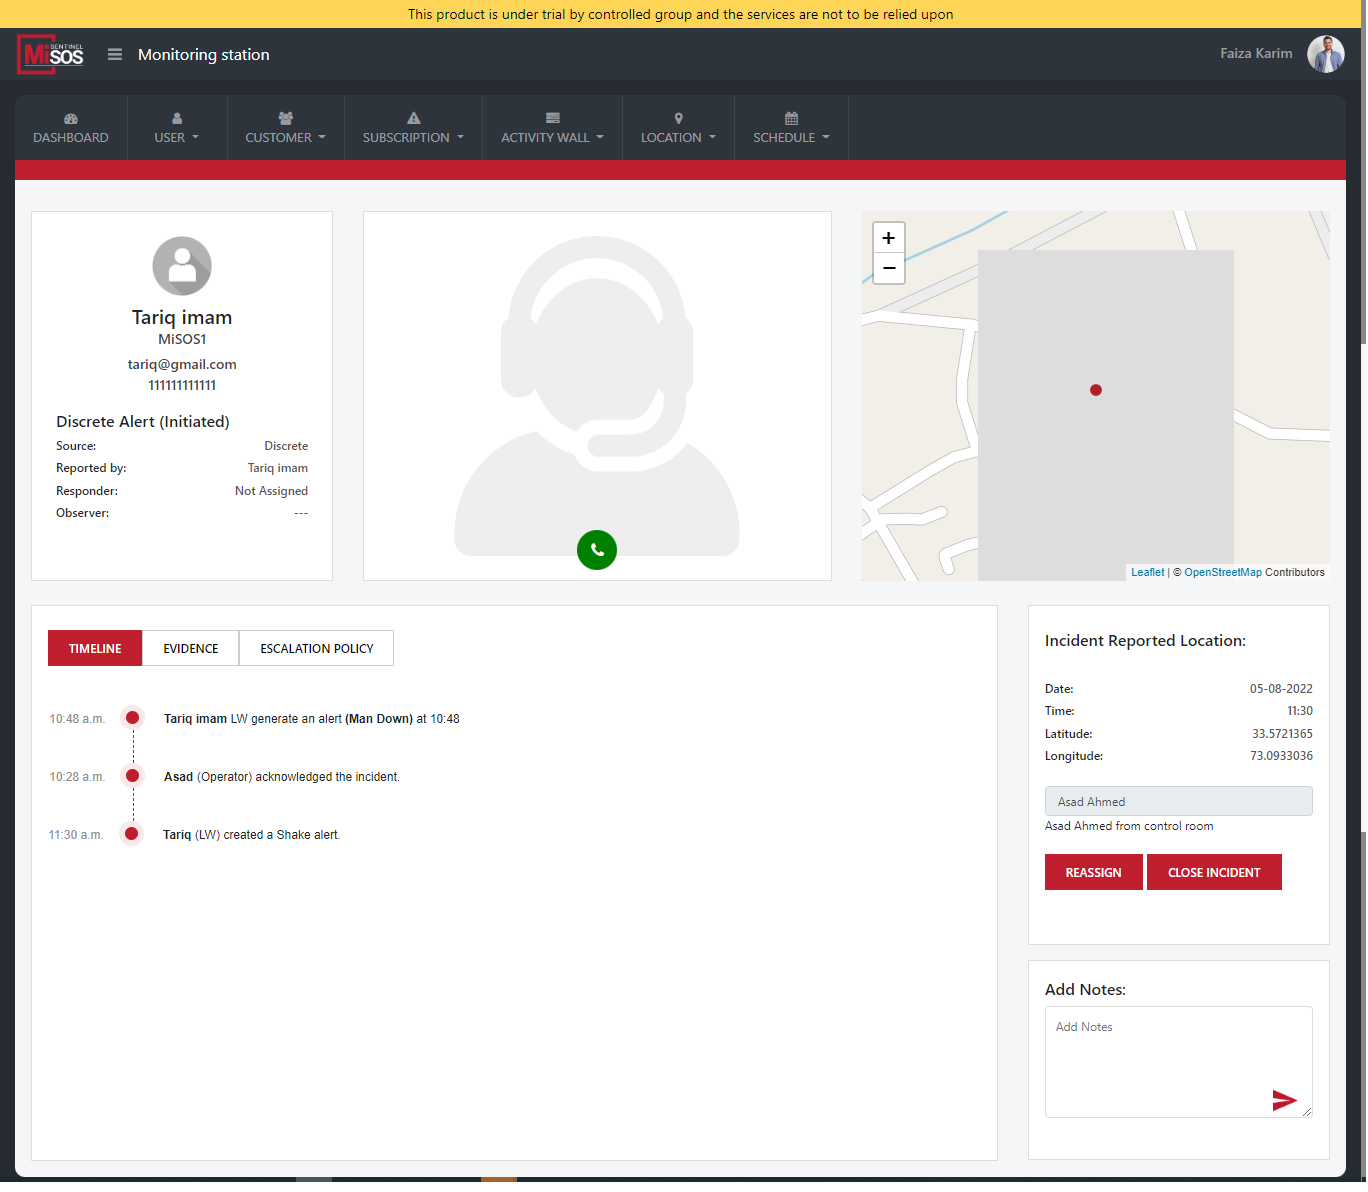The image size is (1368, 1192).
Task: Click the hamburger menu icon
Action: [x=115, y=55]
